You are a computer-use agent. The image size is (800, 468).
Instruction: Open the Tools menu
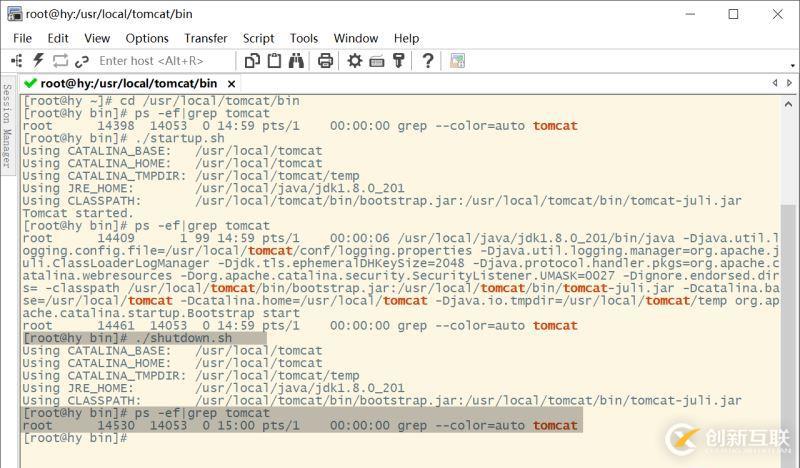point(304,38)
